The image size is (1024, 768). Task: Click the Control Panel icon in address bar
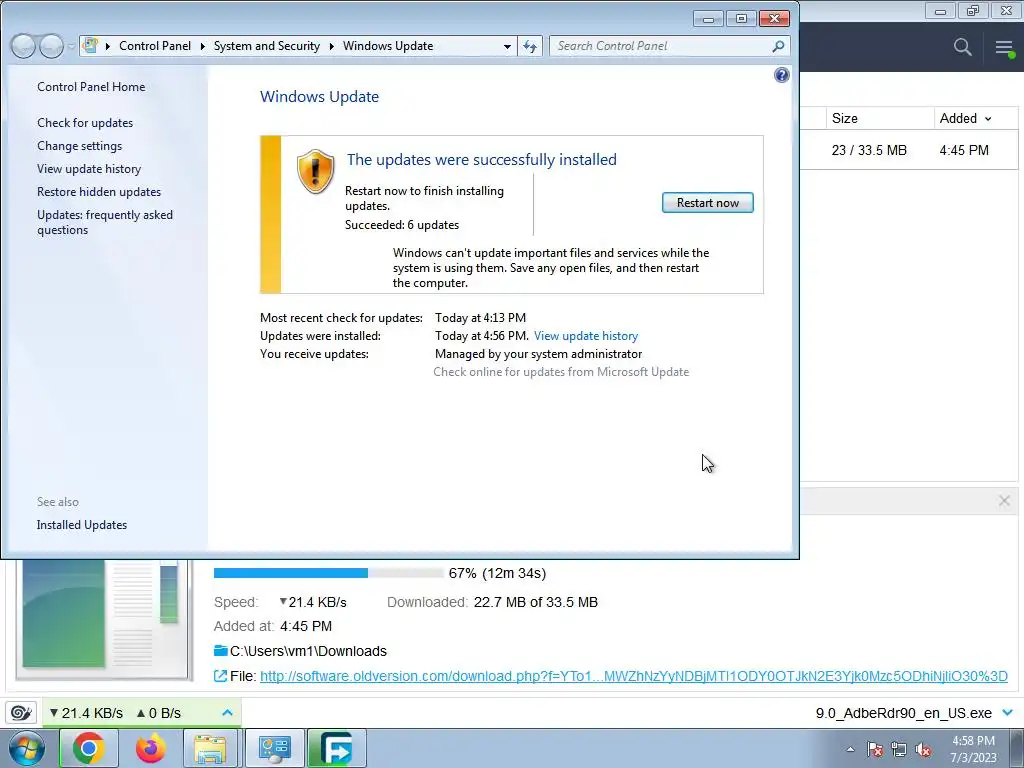pos(91,46)
